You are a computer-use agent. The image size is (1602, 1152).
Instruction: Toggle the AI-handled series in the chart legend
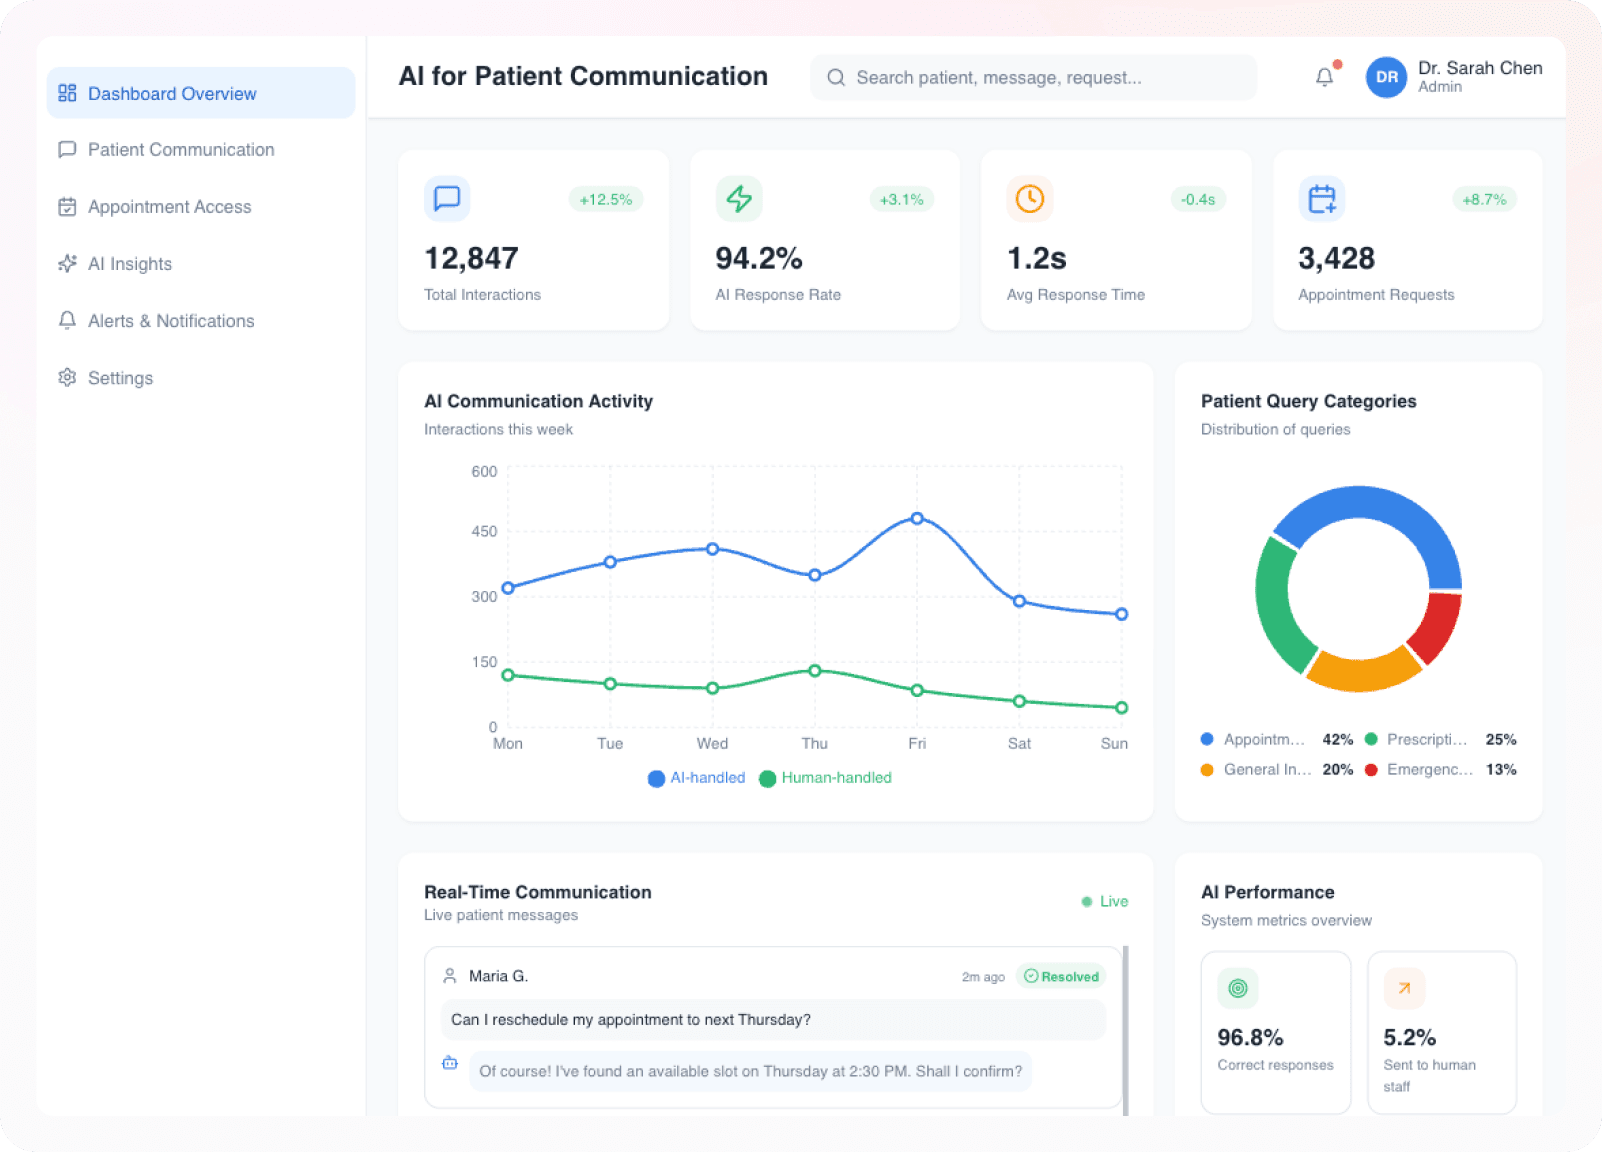point(696,778)
